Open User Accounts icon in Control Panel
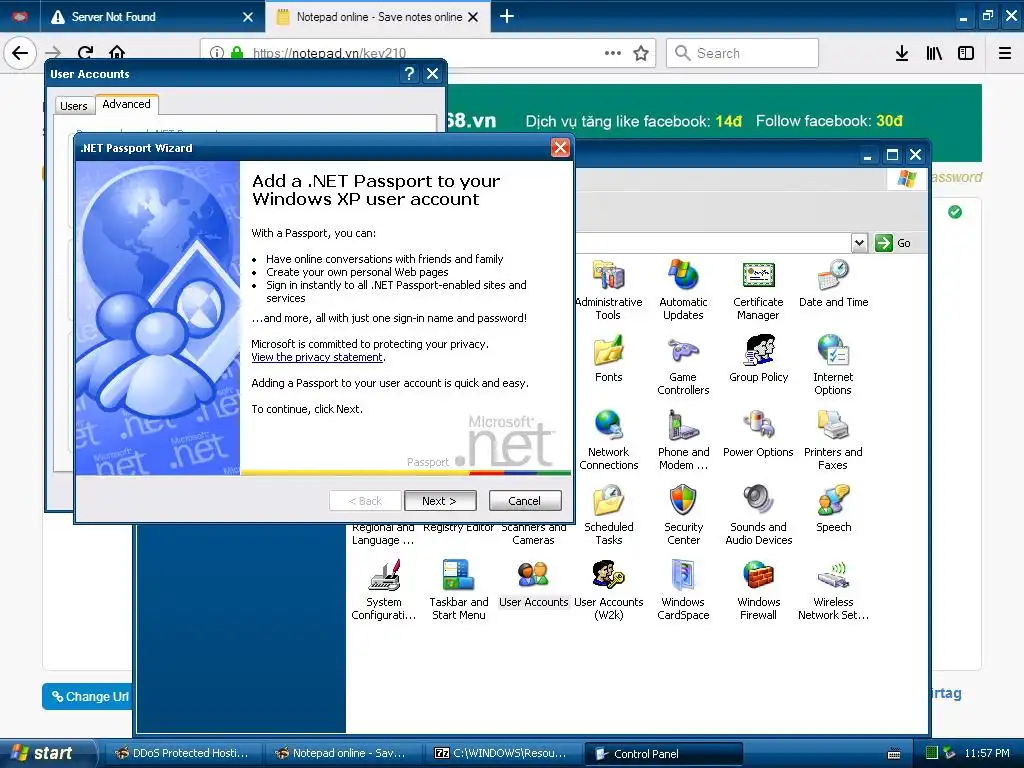This screenshot has height=768, width=1024. click(534, 584)
